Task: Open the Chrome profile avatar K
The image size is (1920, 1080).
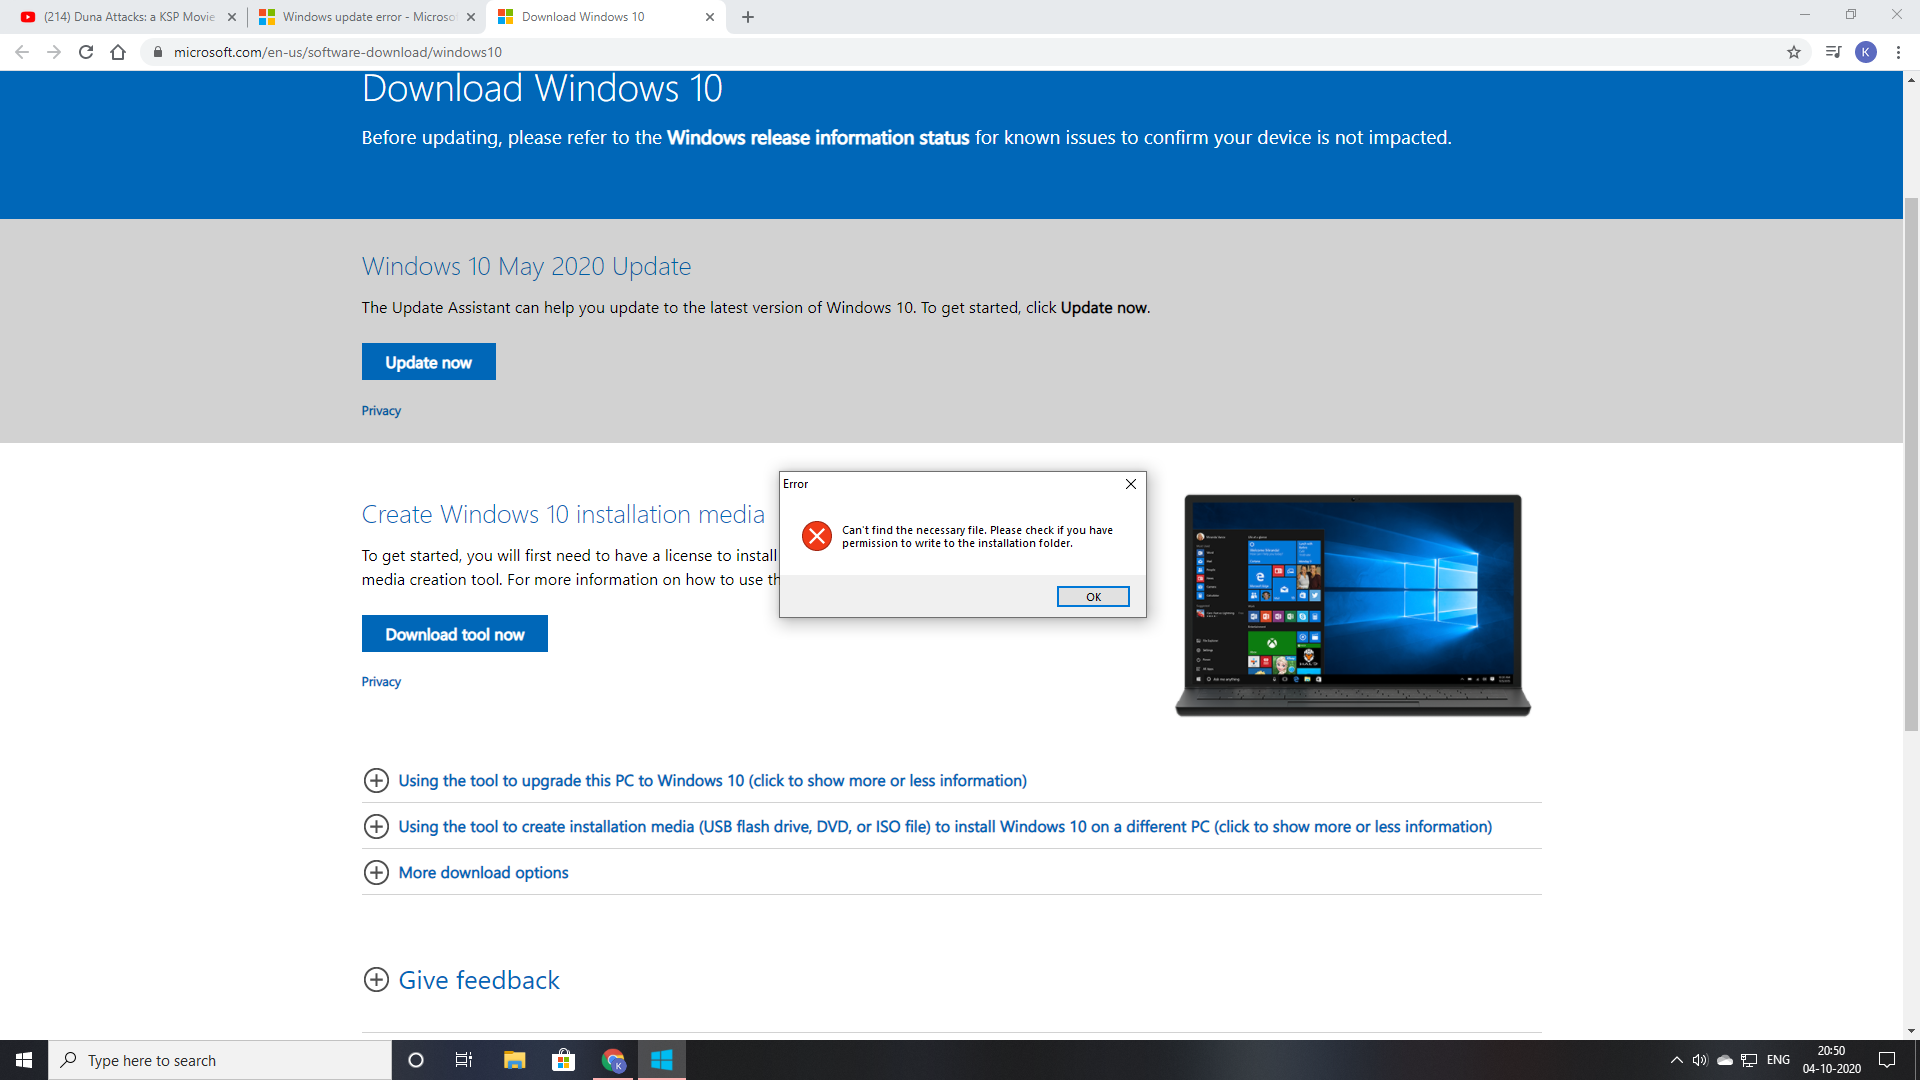Action: coord(1866,52)
